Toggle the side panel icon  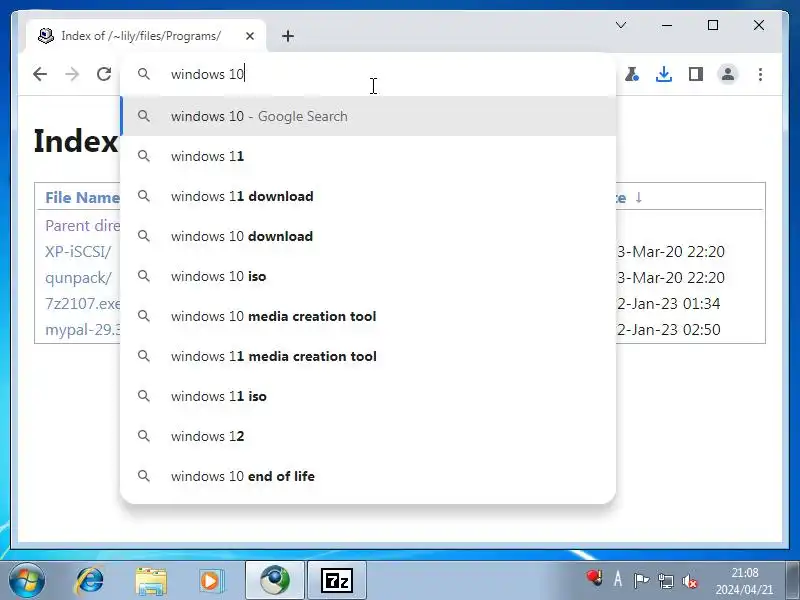point(695,74)
